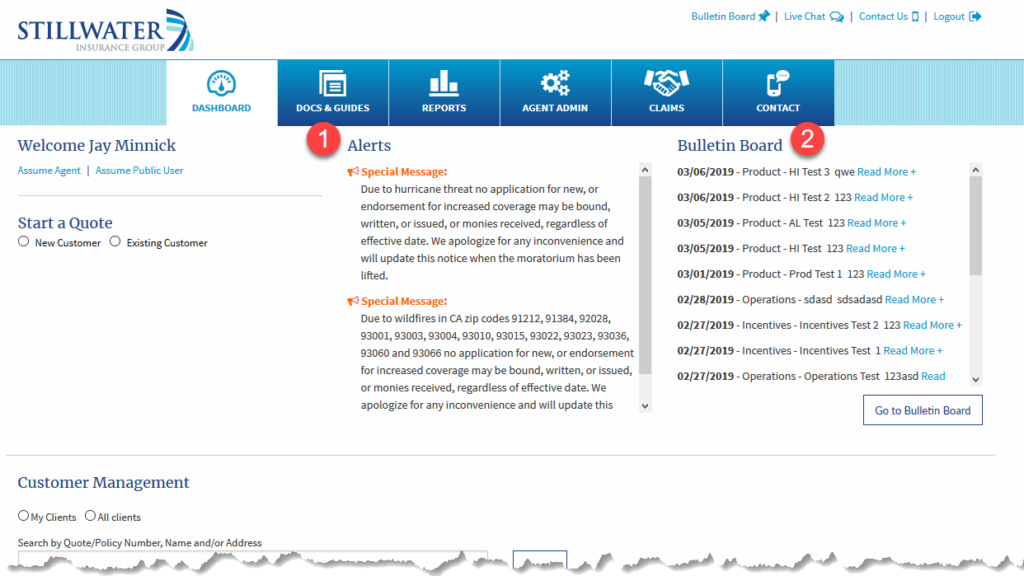Select the New Customer radio button

[x=24, y=242]
